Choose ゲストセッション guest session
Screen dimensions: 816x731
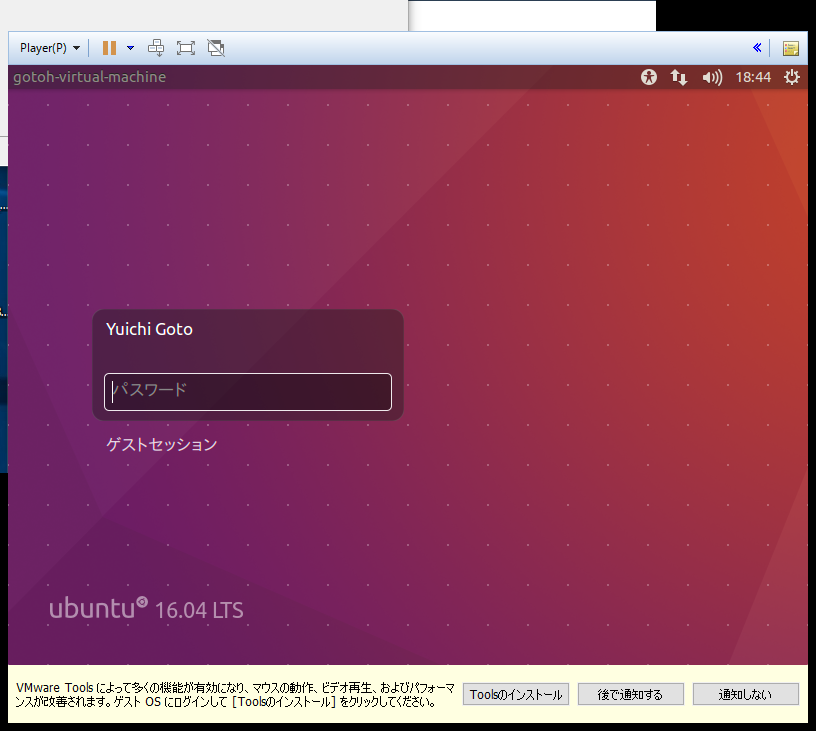coord(162,444)
